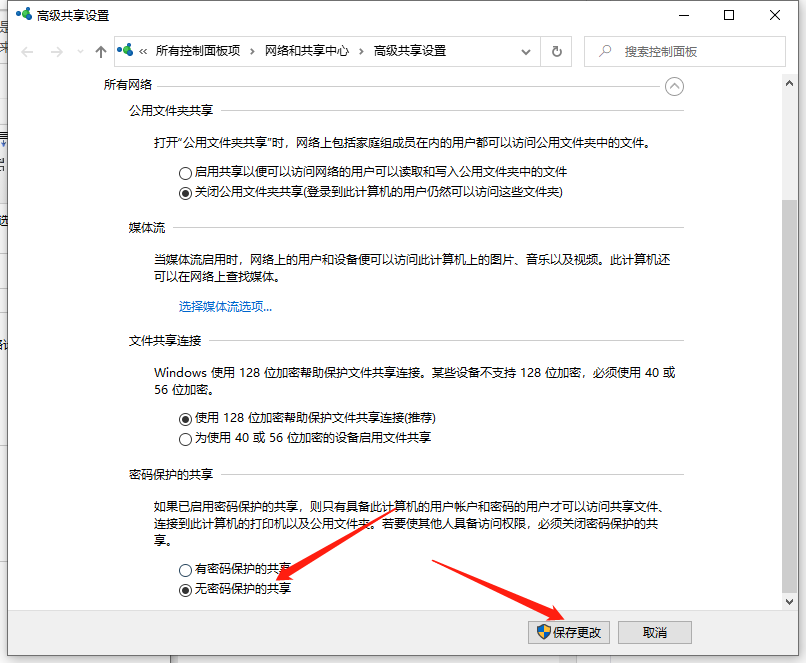Open 选择媒体流选项 link

click(x=225, y=307)
